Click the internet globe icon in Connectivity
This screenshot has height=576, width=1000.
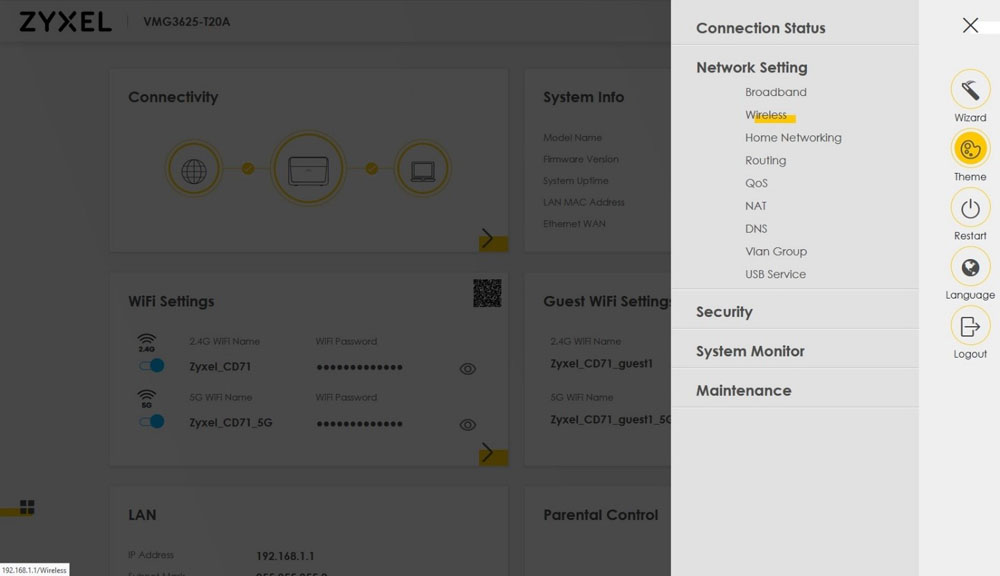(x=194, y=169)
